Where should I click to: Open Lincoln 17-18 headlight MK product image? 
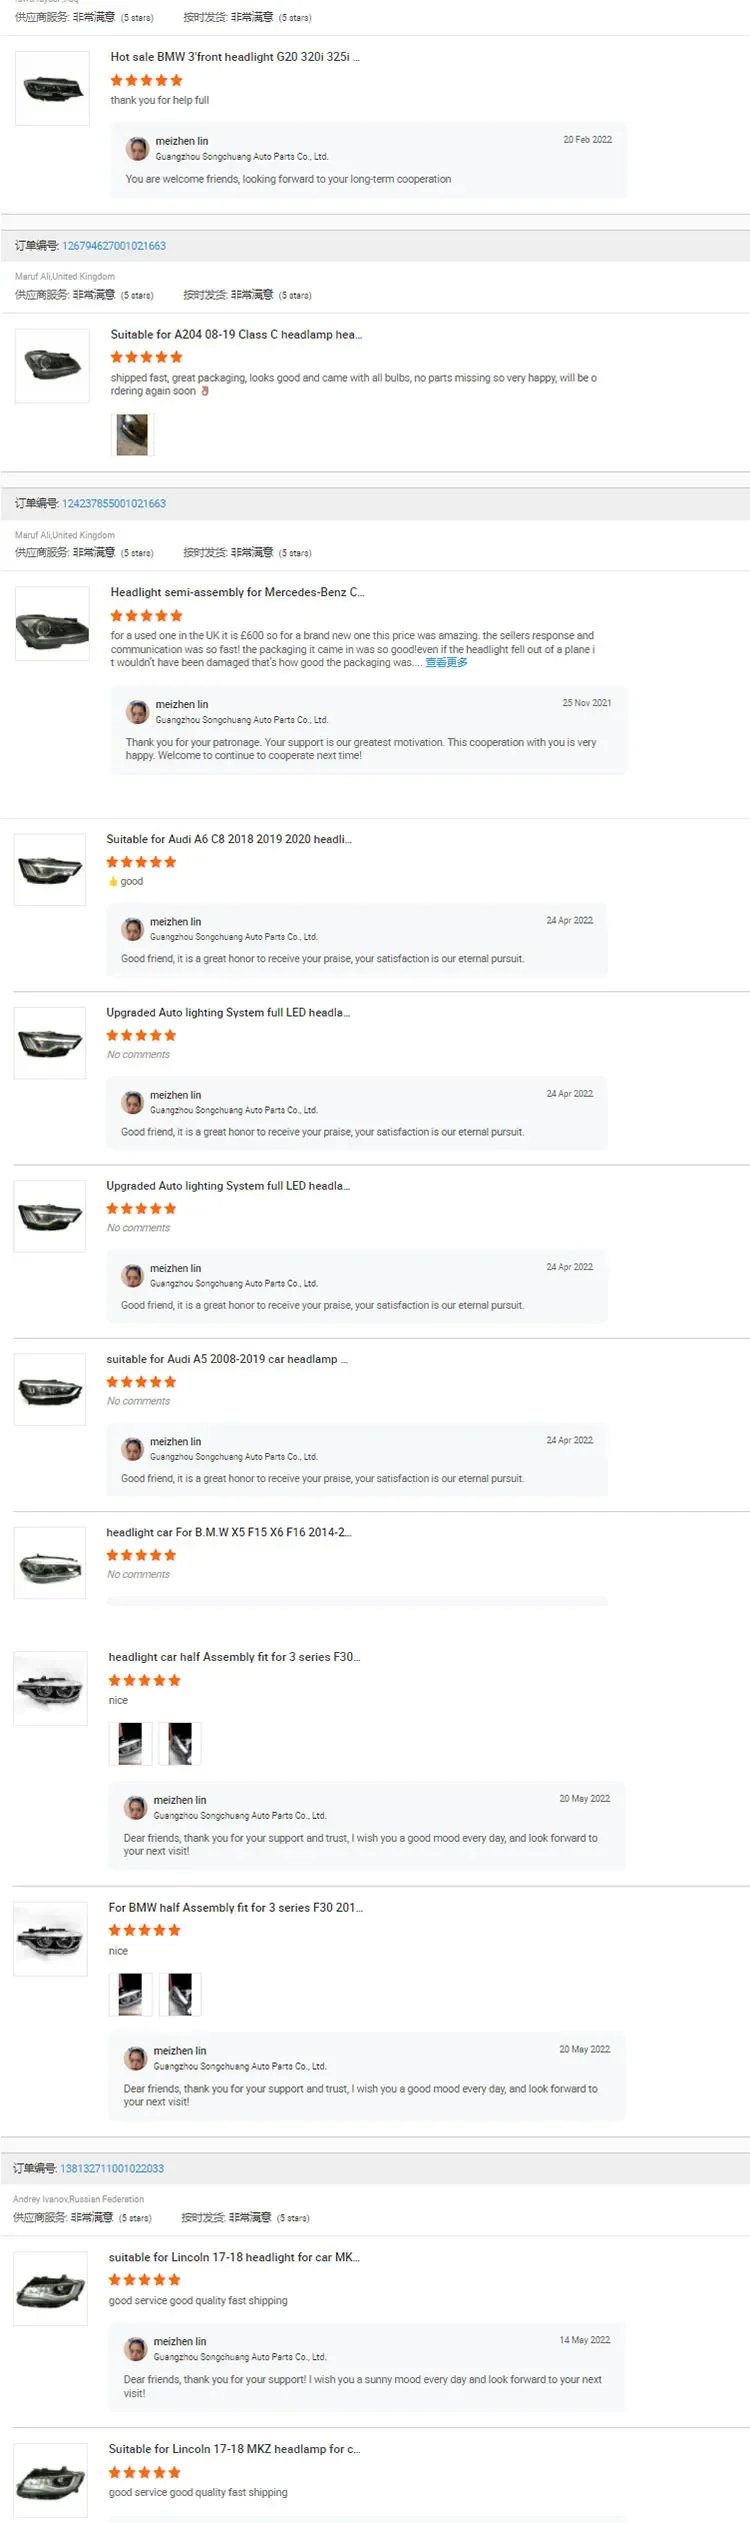(x=50, y=2289)
